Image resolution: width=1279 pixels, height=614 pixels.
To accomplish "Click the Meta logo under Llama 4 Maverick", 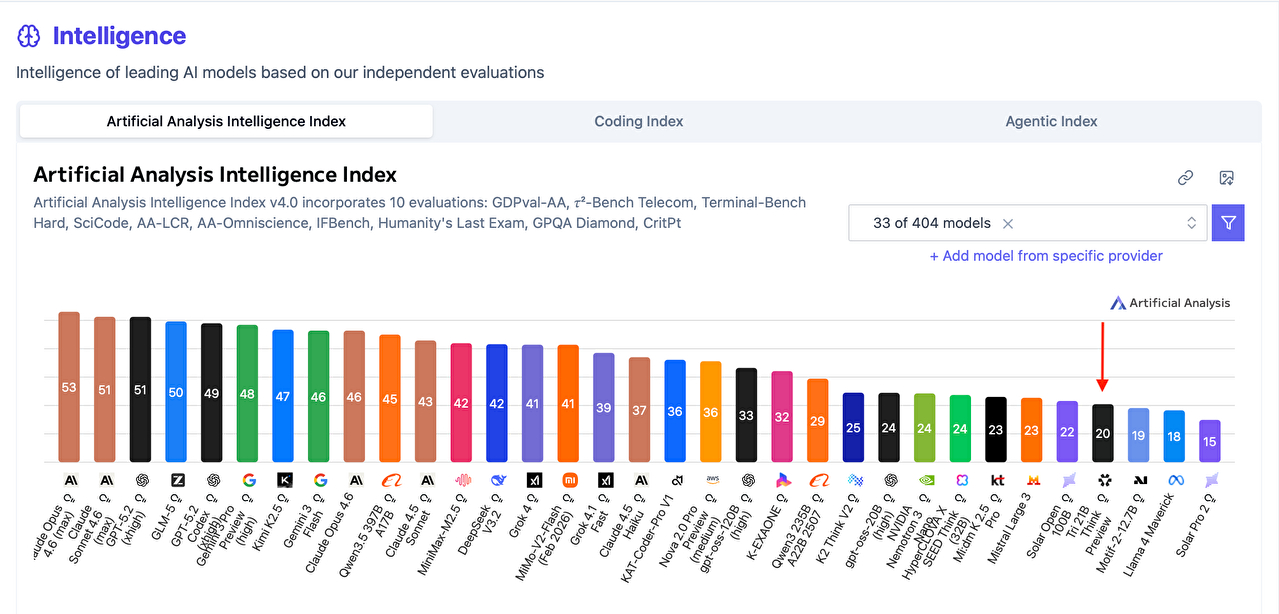I will click(1174, 480).
